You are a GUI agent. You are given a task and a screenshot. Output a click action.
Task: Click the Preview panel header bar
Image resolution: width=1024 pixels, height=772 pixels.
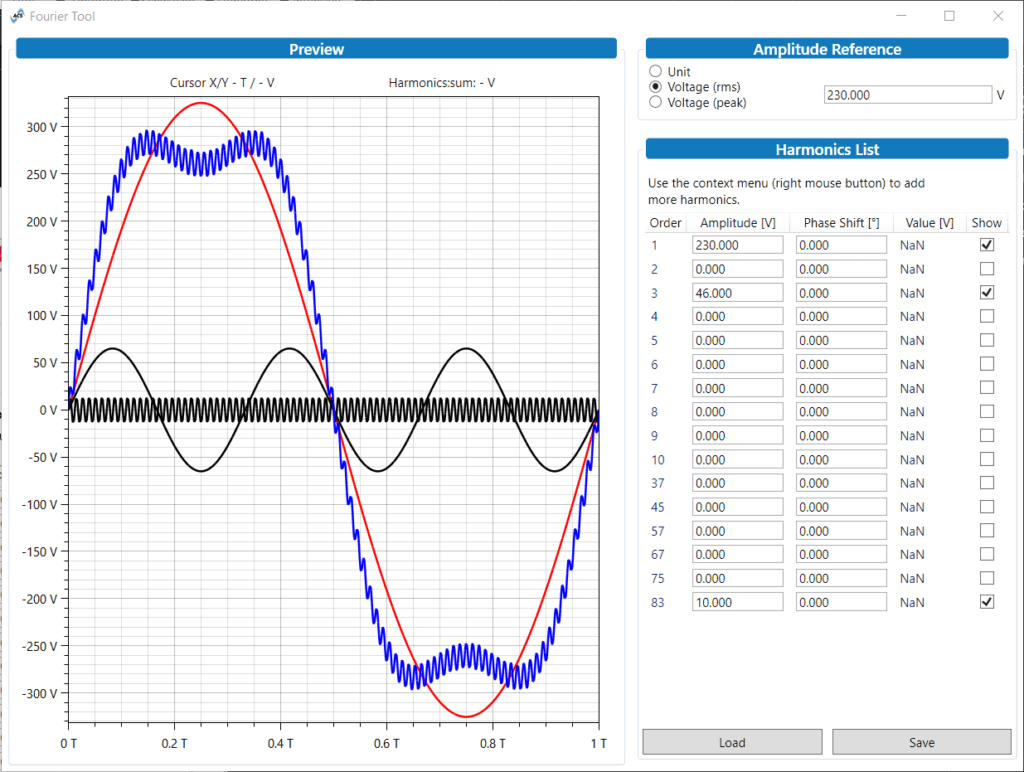pyautogui.click(x=316, y=49)
